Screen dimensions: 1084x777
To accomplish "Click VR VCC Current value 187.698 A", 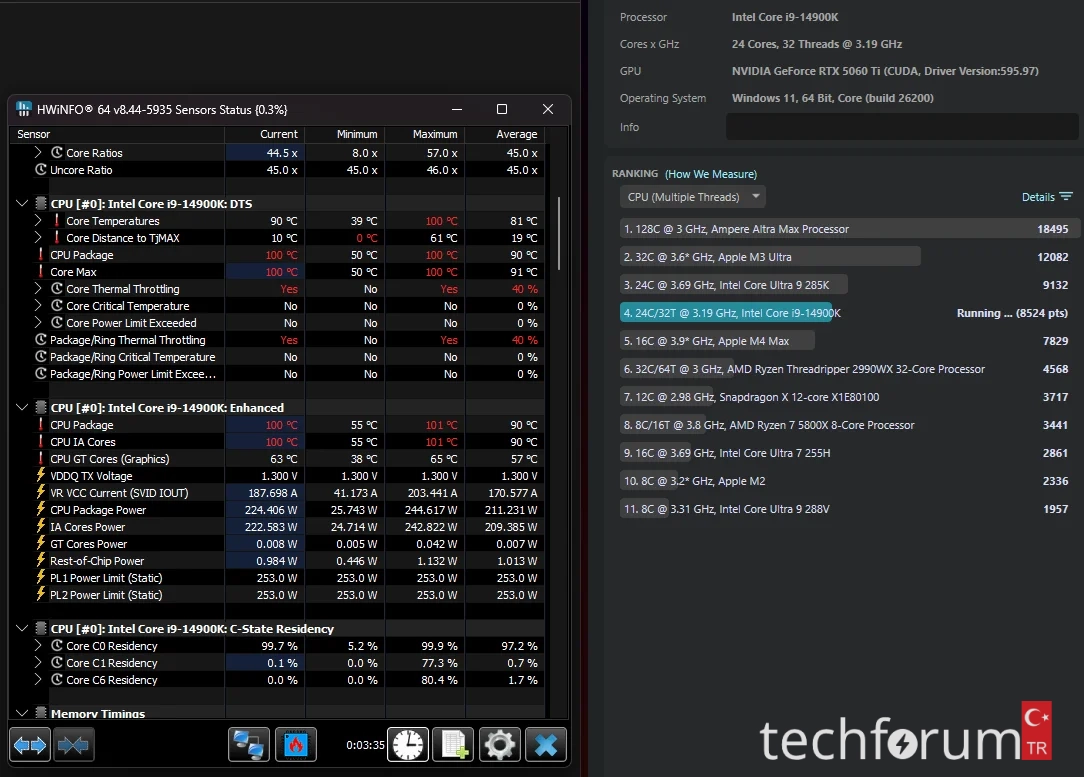I will point(272,493).
